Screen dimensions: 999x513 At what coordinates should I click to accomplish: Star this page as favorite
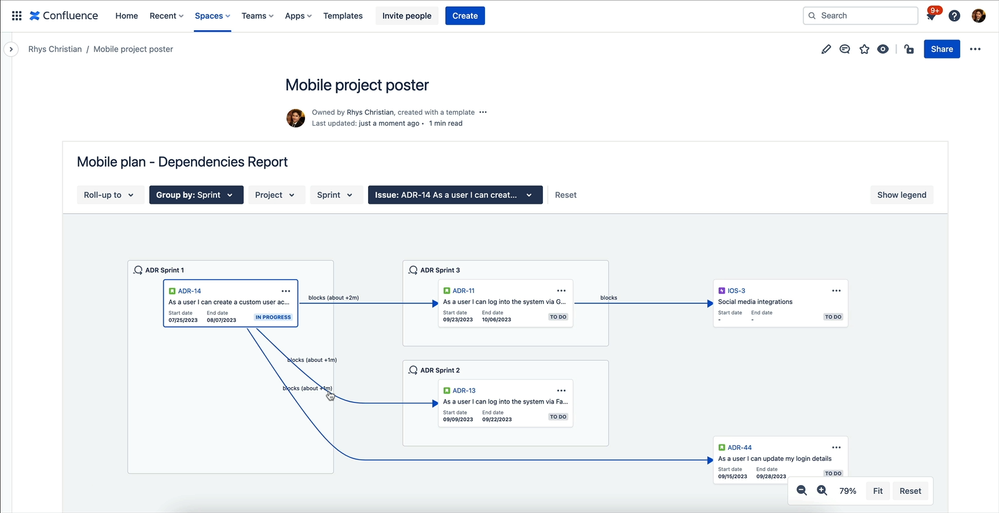coord(864,49)
